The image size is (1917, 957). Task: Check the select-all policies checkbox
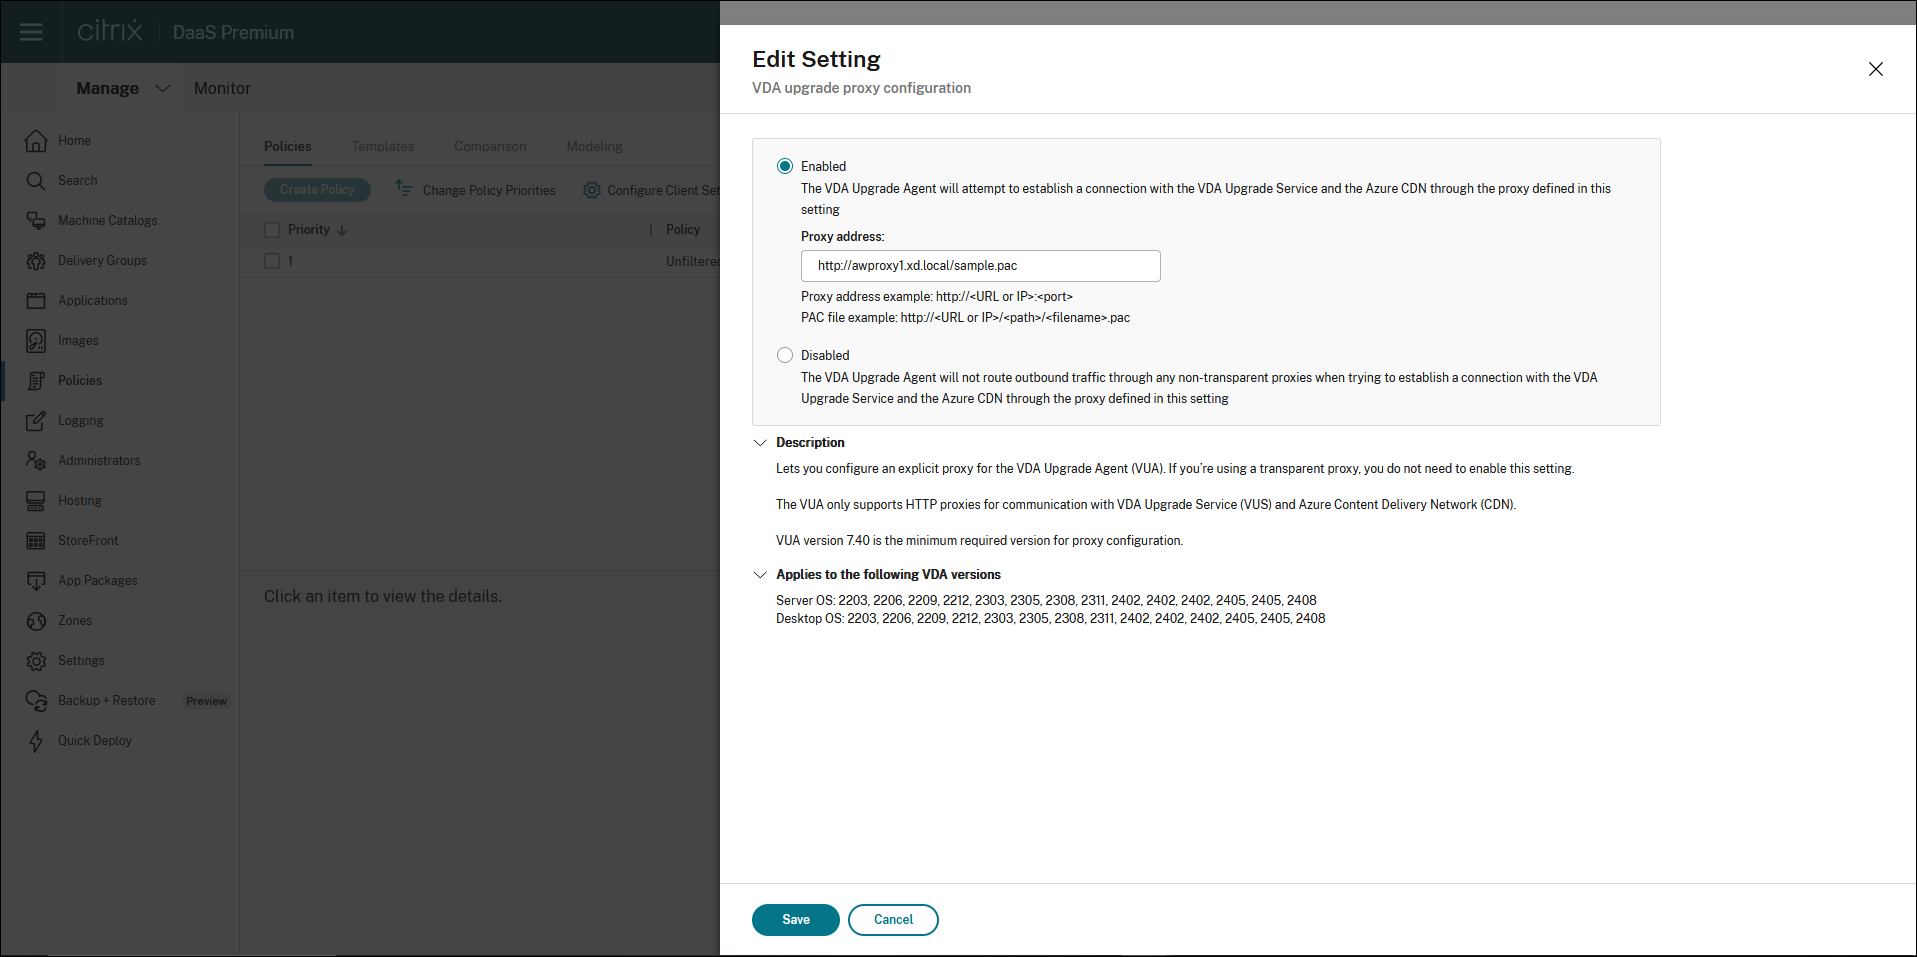point(272,230)
